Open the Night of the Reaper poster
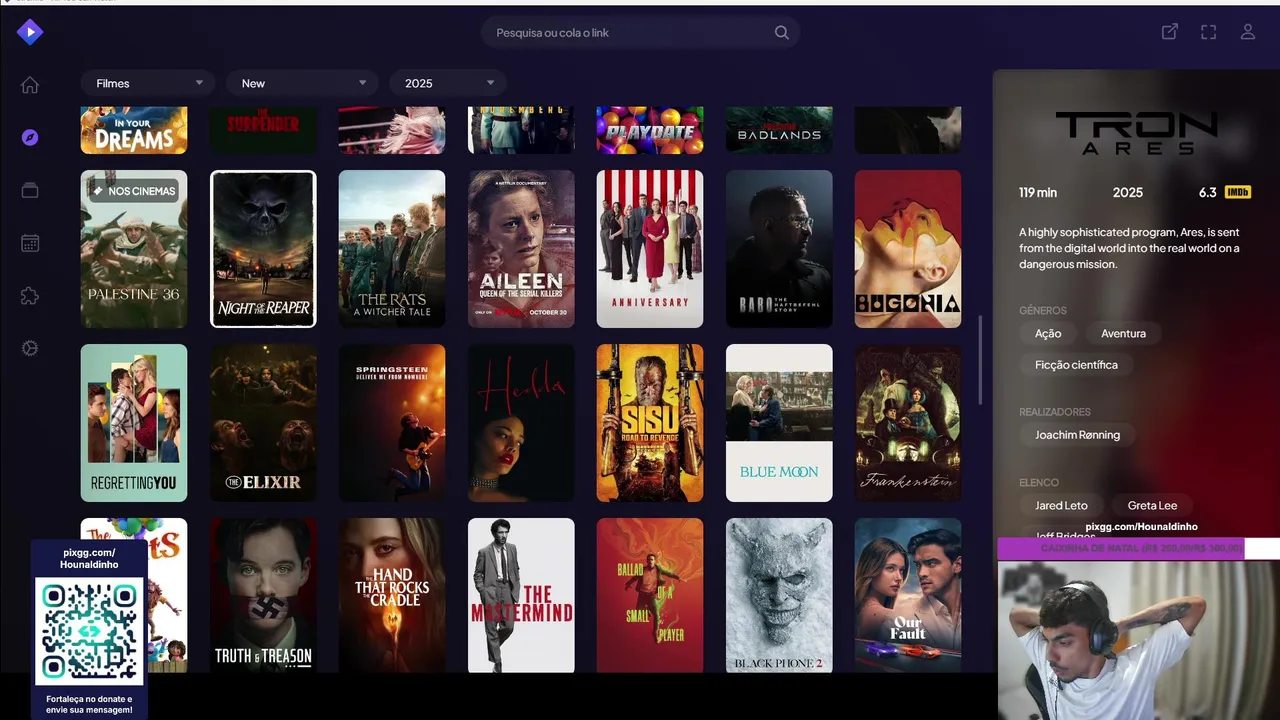The image size is (1280, 720). 263,249
